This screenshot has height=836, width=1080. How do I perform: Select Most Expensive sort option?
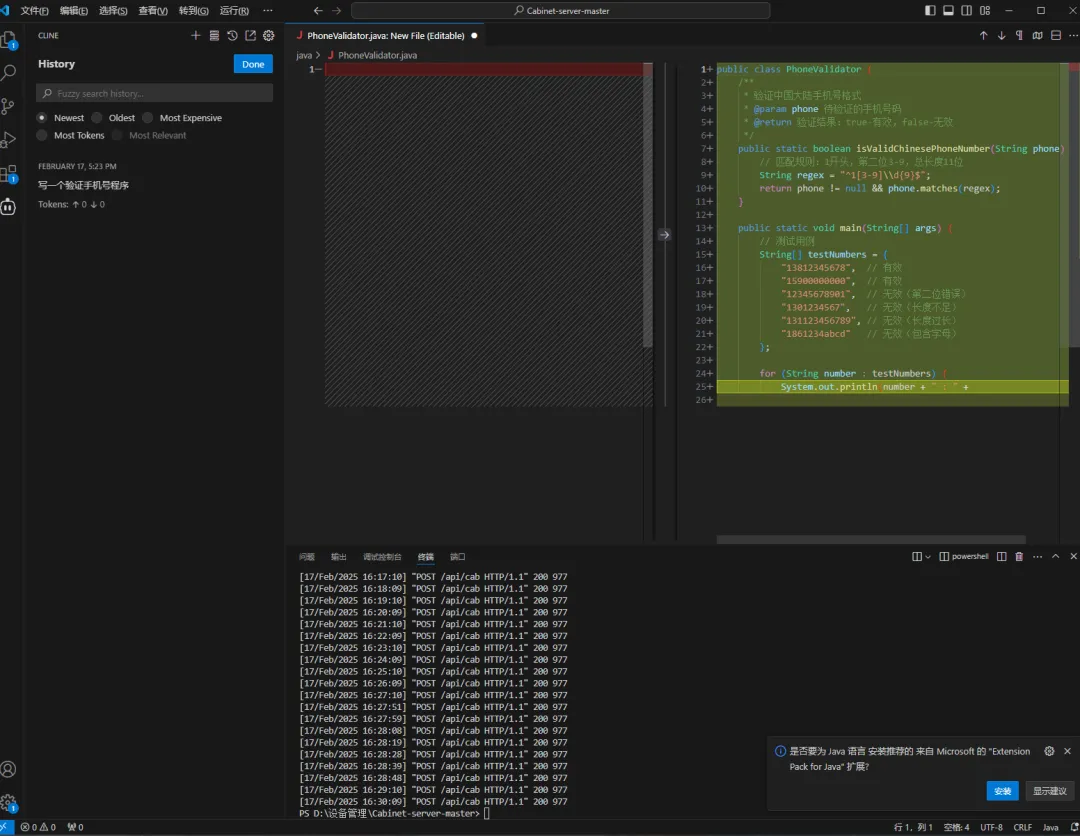click(148, 118)
